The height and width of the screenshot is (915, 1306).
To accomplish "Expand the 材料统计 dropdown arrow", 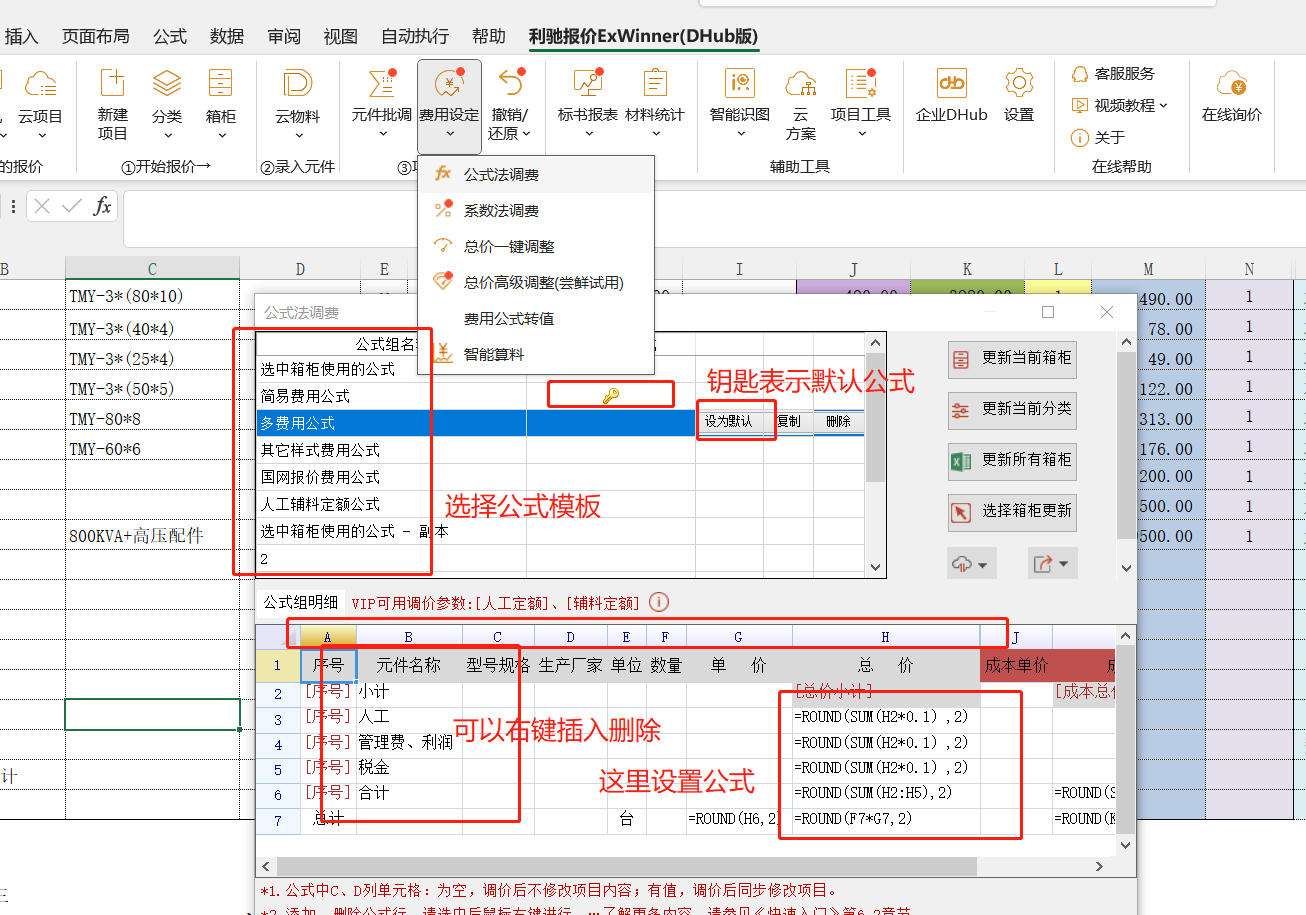I will pyautogui.click(x=655, y=135).
